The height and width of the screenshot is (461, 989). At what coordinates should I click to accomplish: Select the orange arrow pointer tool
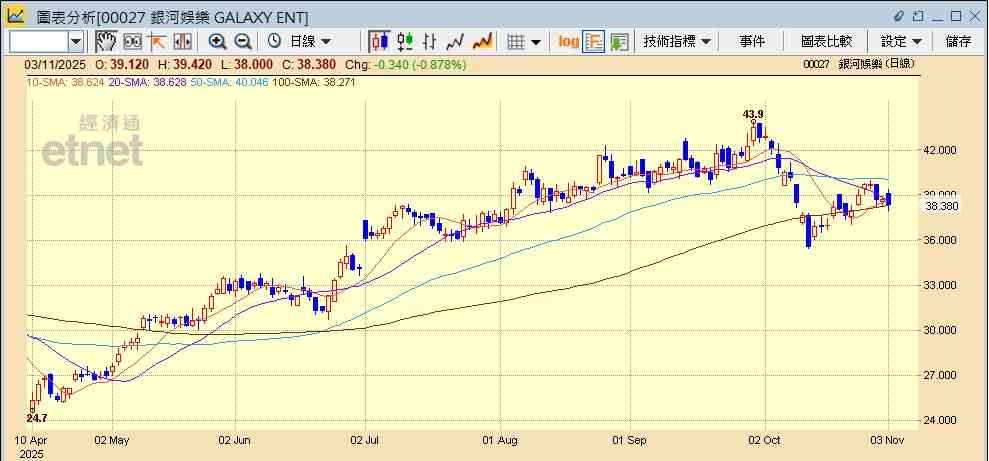157,41
